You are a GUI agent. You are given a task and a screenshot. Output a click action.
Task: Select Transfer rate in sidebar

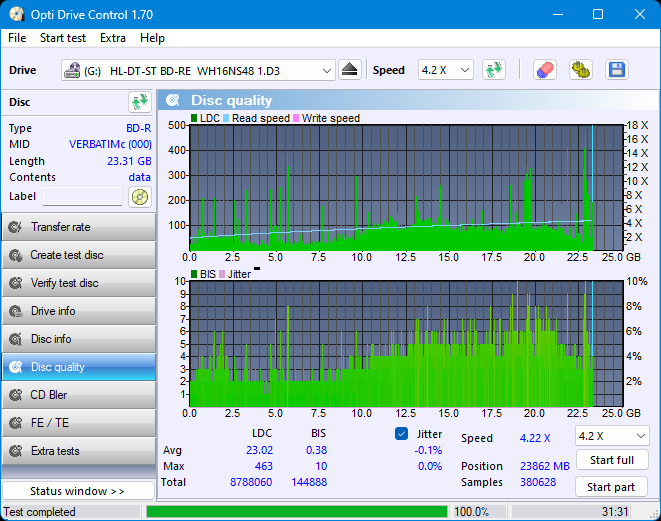[x=78, y=227]
